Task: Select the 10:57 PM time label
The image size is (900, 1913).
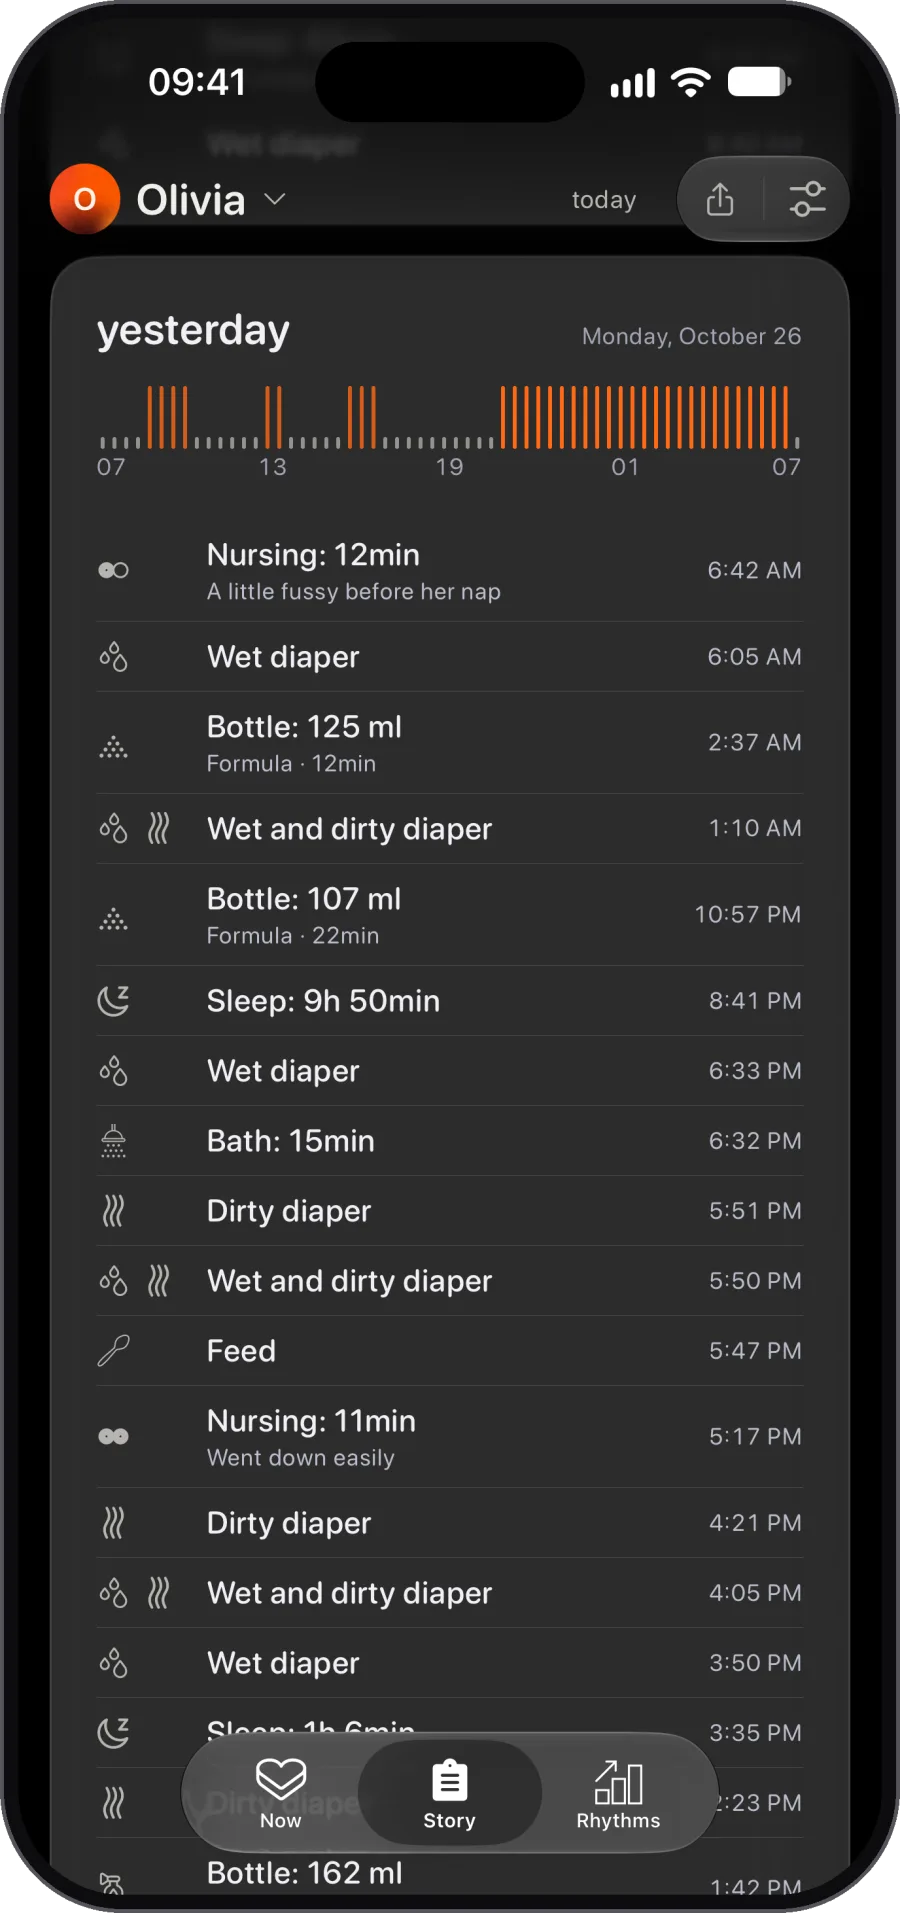Action: coord(748,915)
